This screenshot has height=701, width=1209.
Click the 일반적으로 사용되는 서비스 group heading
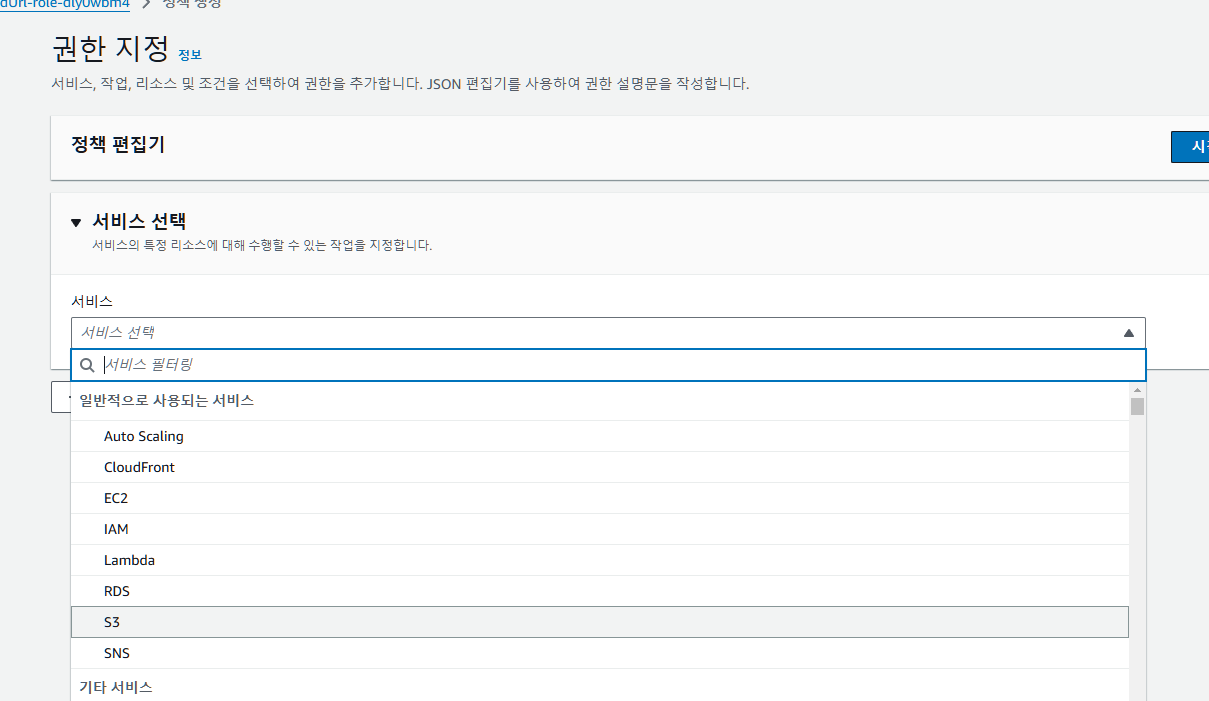167,400
